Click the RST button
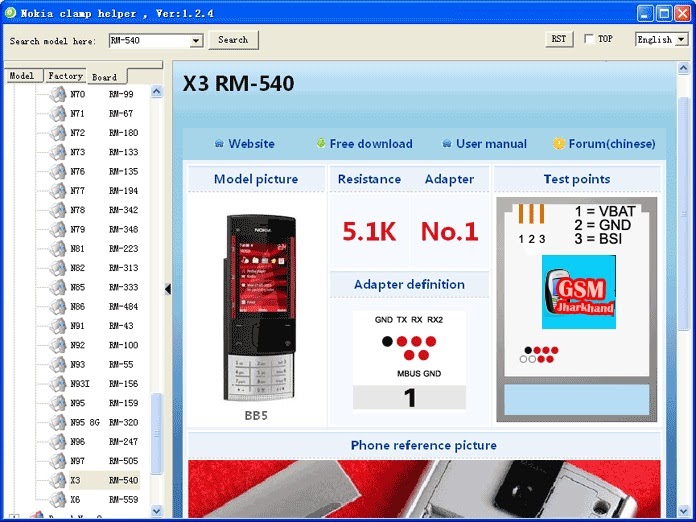Viewport: 696px width, 522px height. tap(559, 39)
